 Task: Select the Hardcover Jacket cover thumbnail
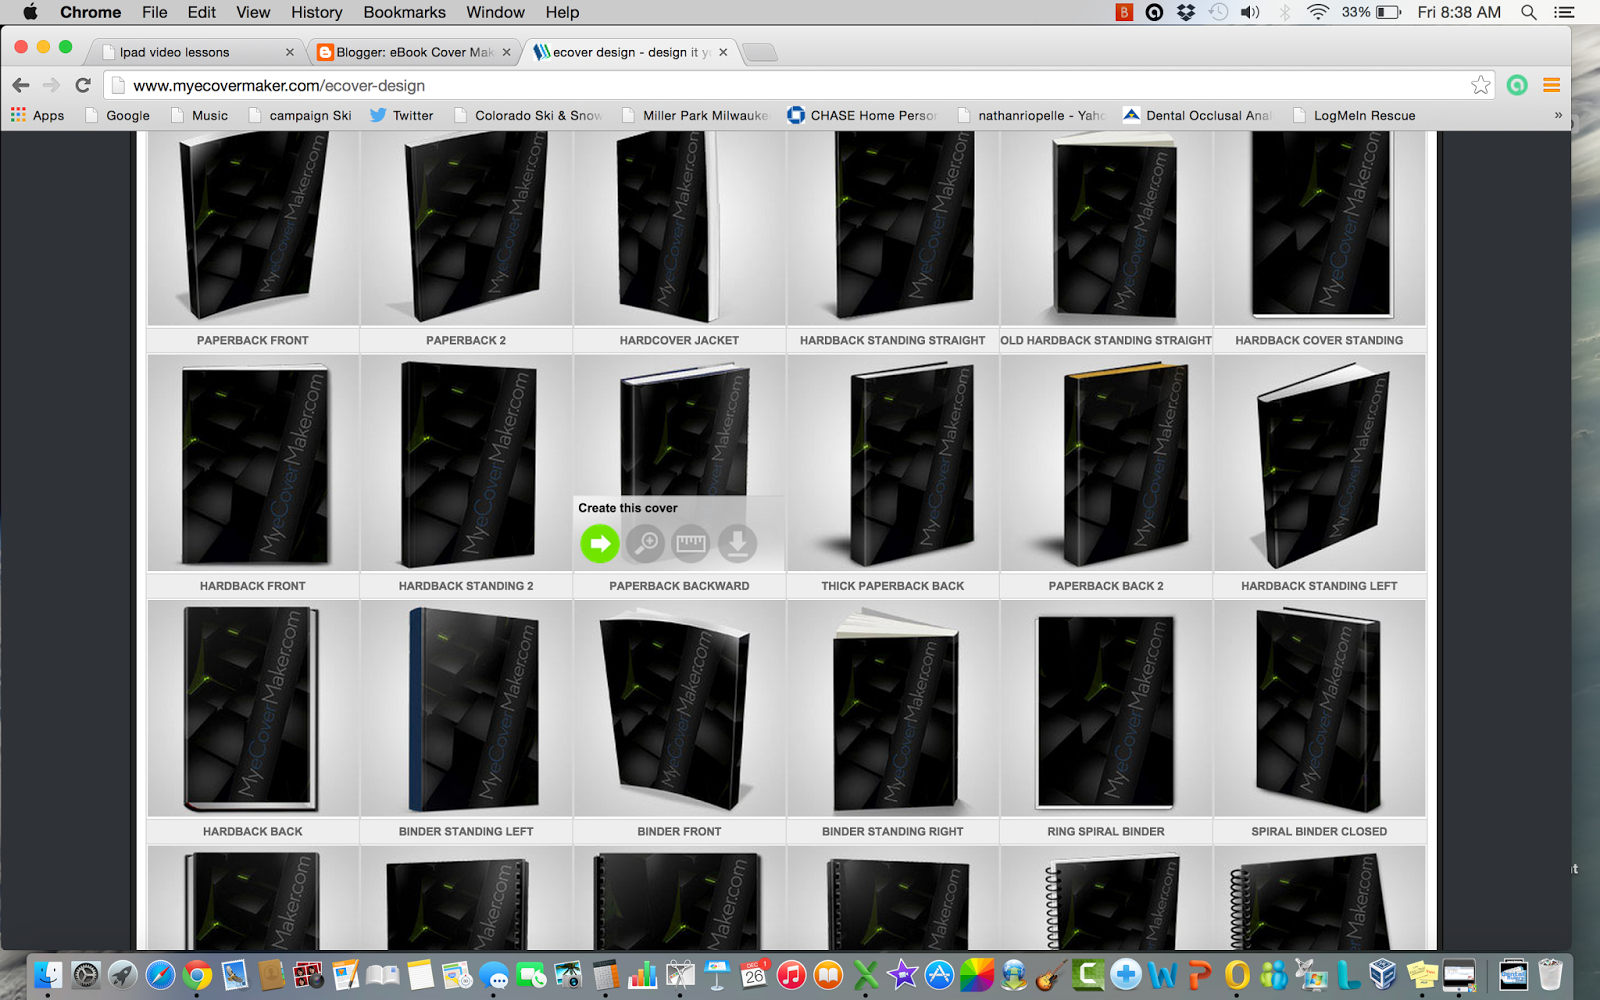679,227
